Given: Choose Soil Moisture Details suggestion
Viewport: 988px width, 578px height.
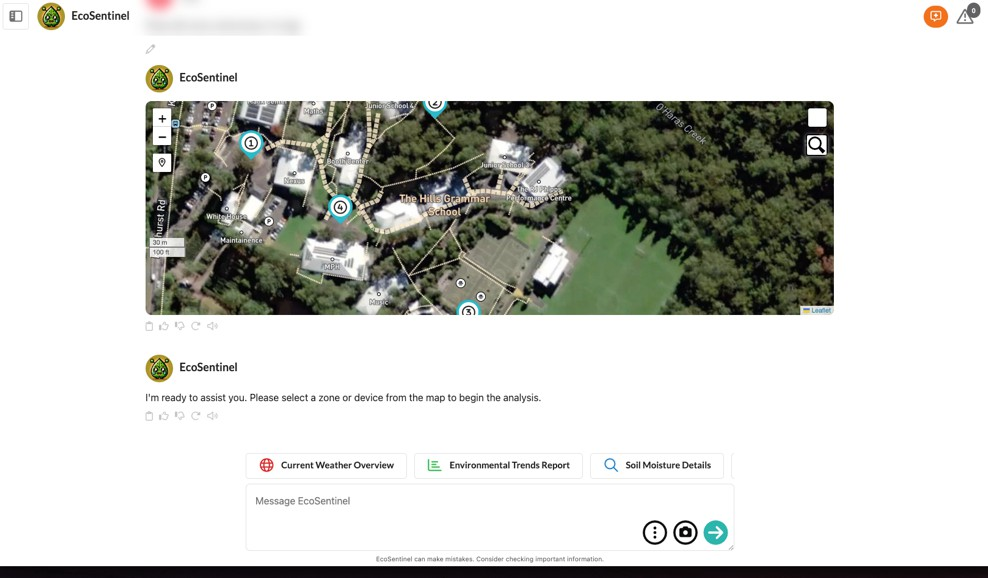Looking at the screenshot, I should pyautogui.click(x=657, y=465).
